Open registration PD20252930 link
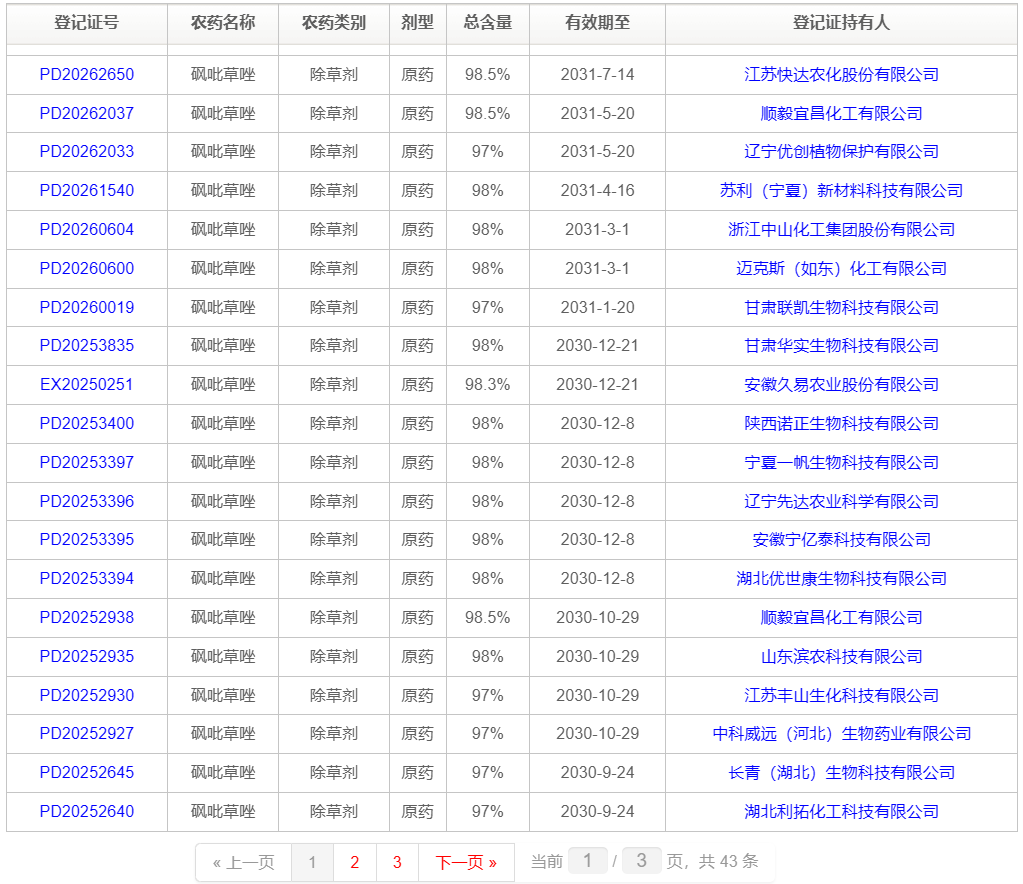Viewport: 1023px width, 884px height. pos(87,695)
